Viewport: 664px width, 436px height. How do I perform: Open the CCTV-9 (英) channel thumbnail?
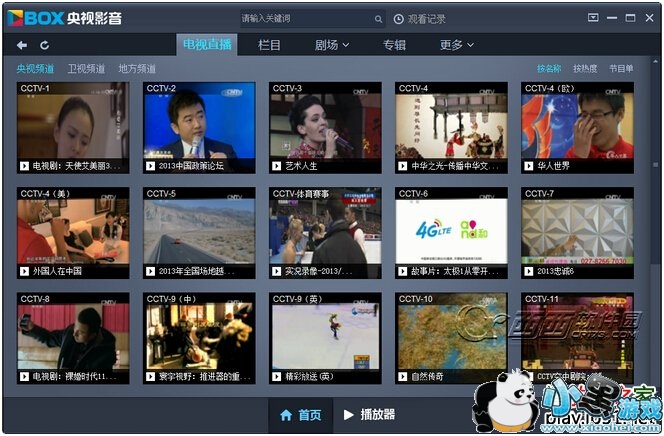(x=325, y=338)
